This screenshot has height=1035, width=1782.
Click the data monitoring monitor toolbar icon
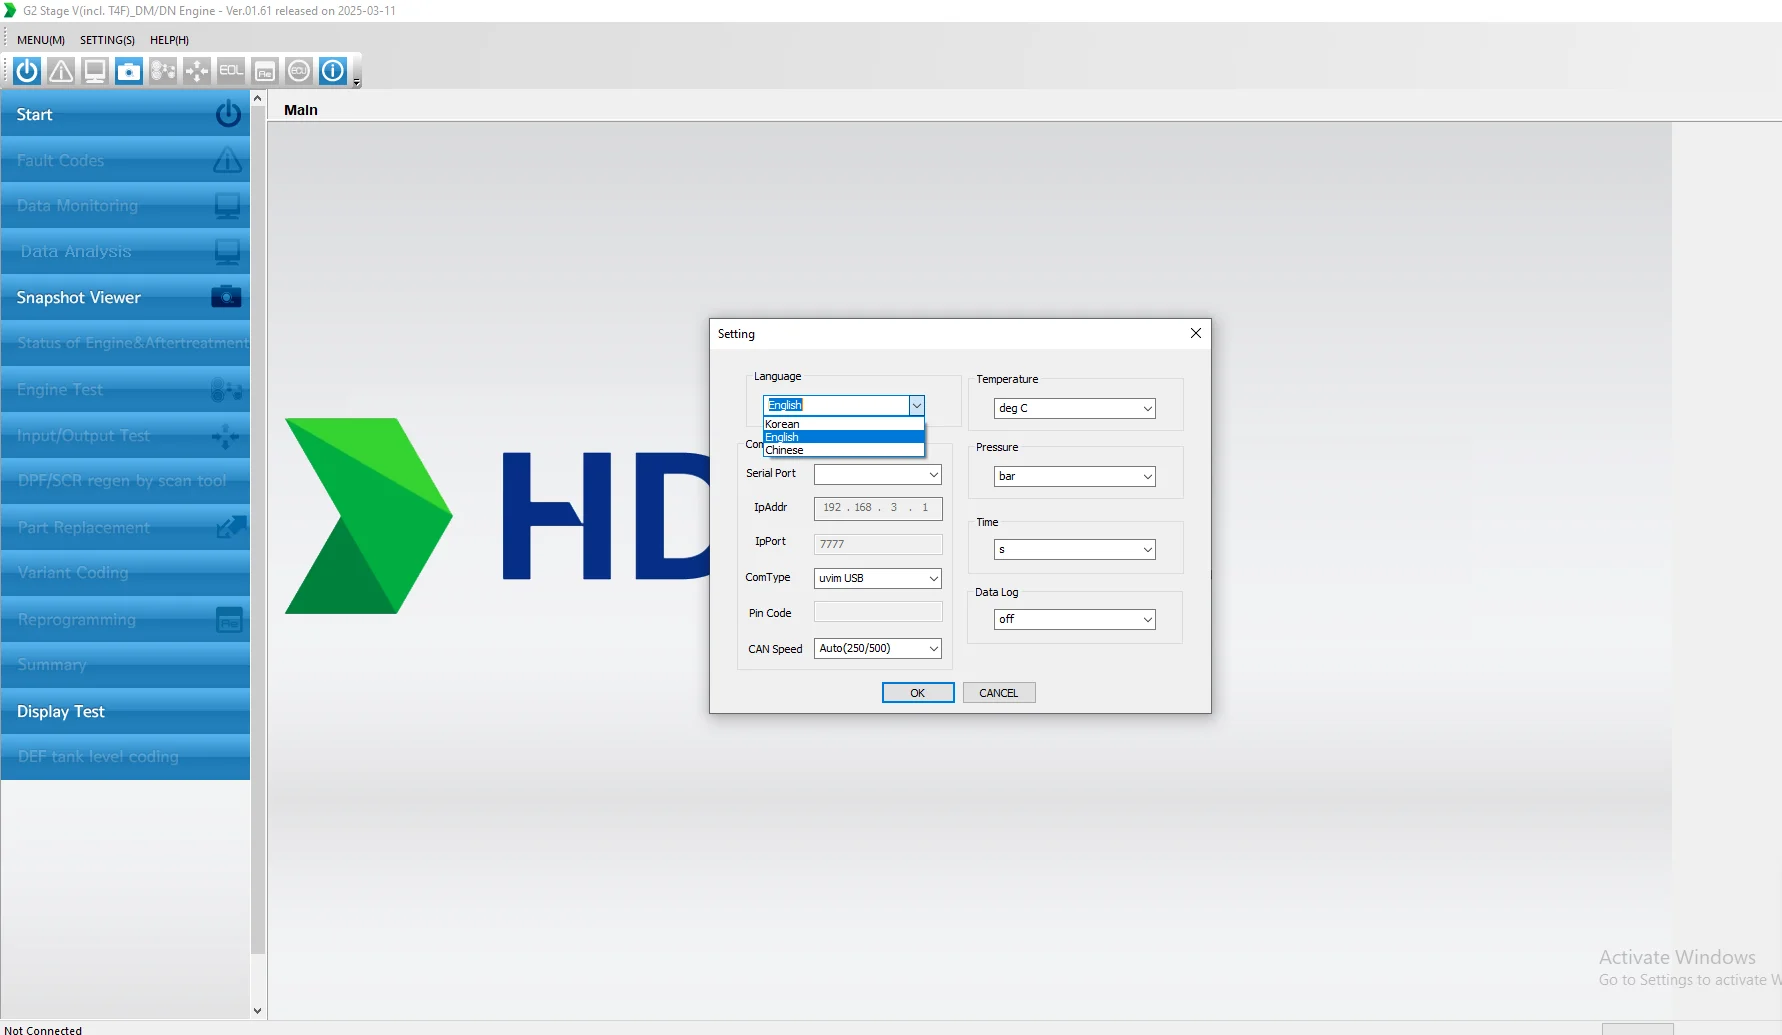[95, 71]
